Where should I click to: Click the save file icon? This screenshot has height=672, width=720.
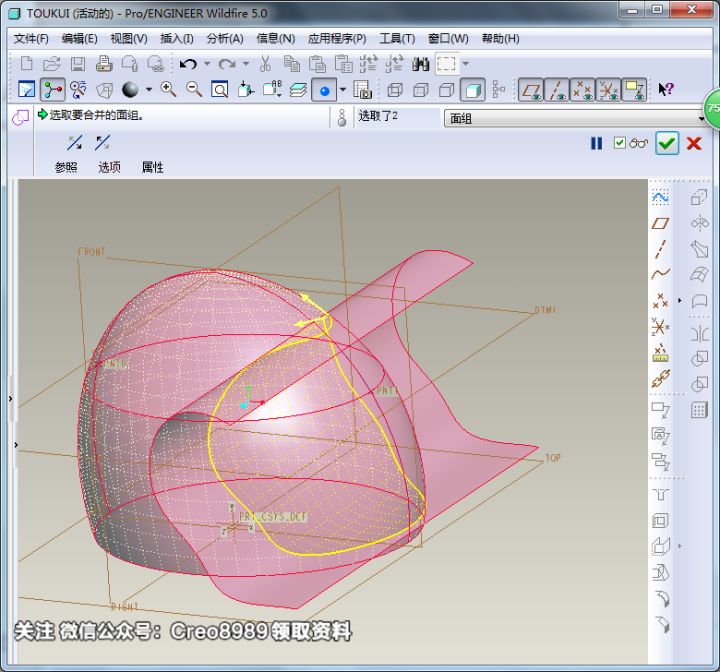[x=77, y=64]
